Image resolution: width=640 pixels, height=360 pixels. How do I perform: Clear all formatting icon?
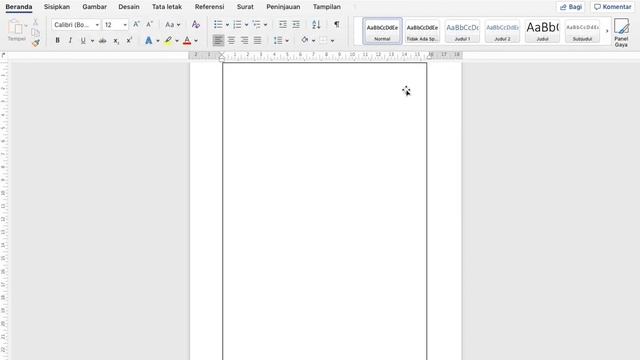click(196, 24)
